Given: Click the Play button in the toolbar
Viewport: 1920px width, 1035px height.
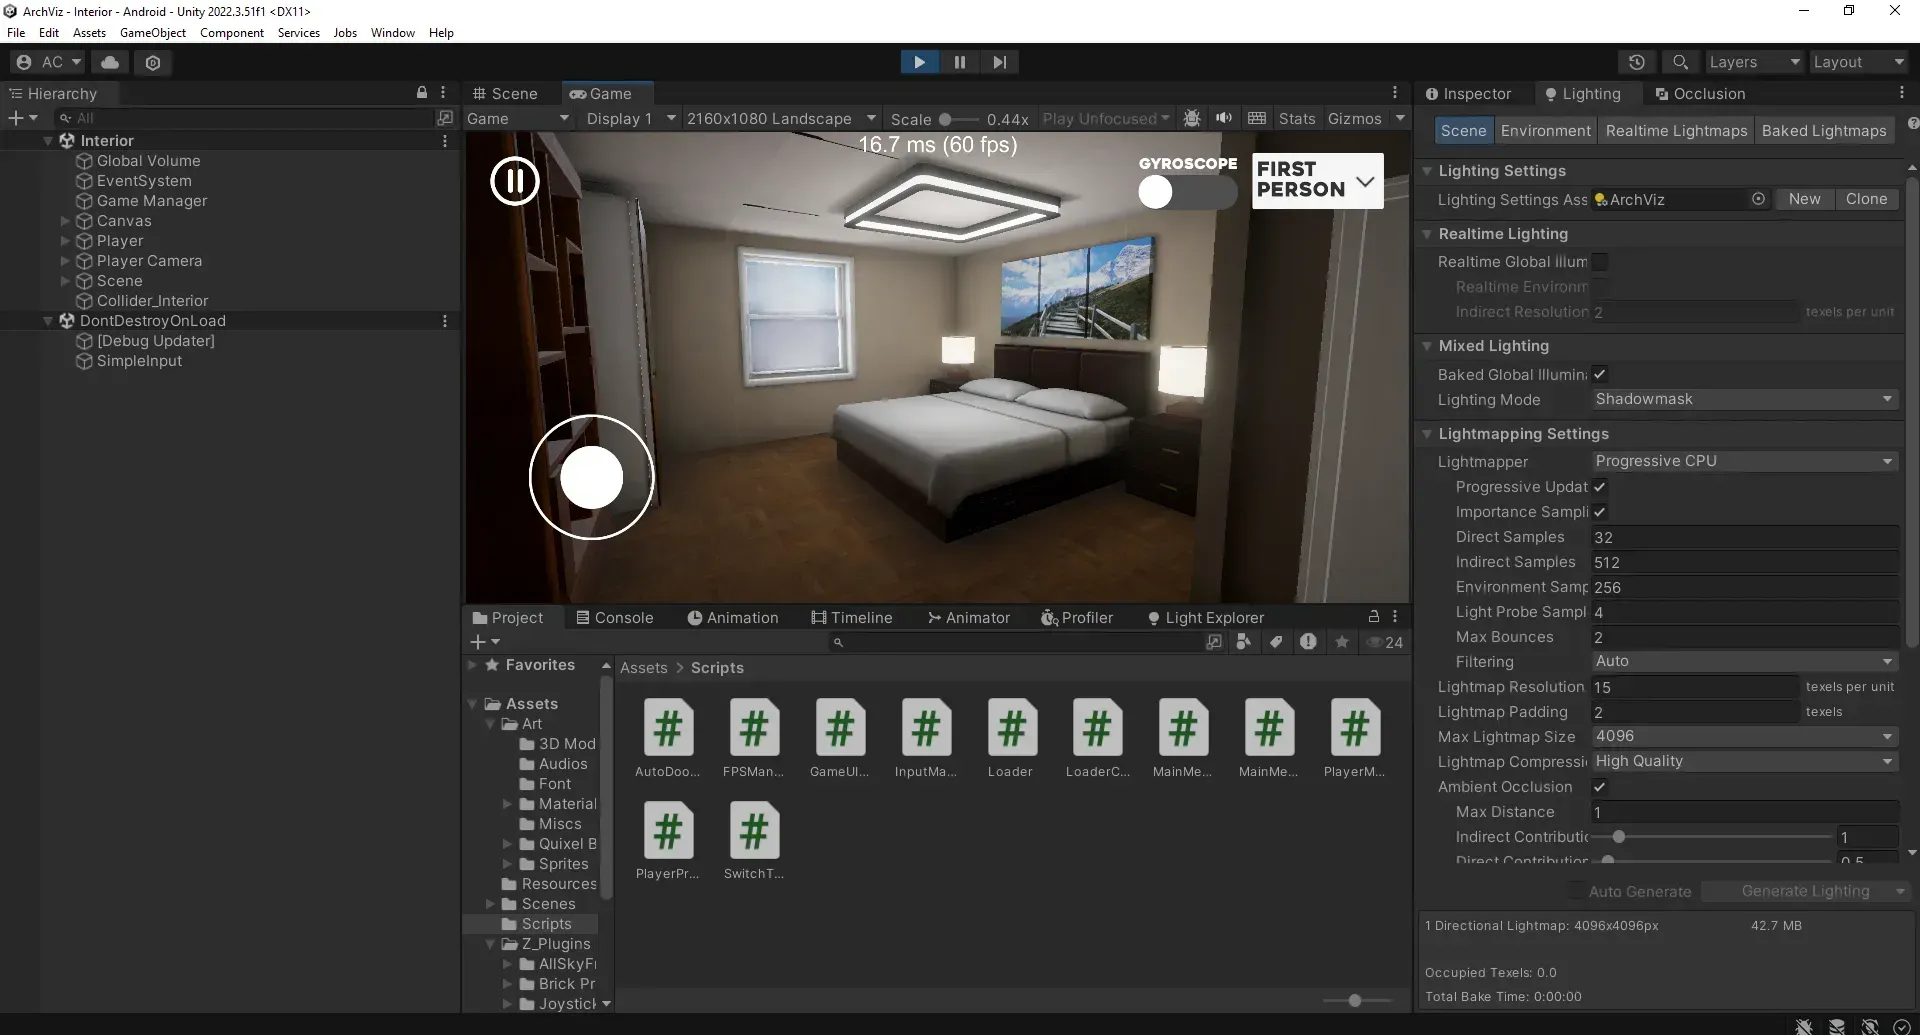Looking at the screenshot, I should [x=919, y=62].
